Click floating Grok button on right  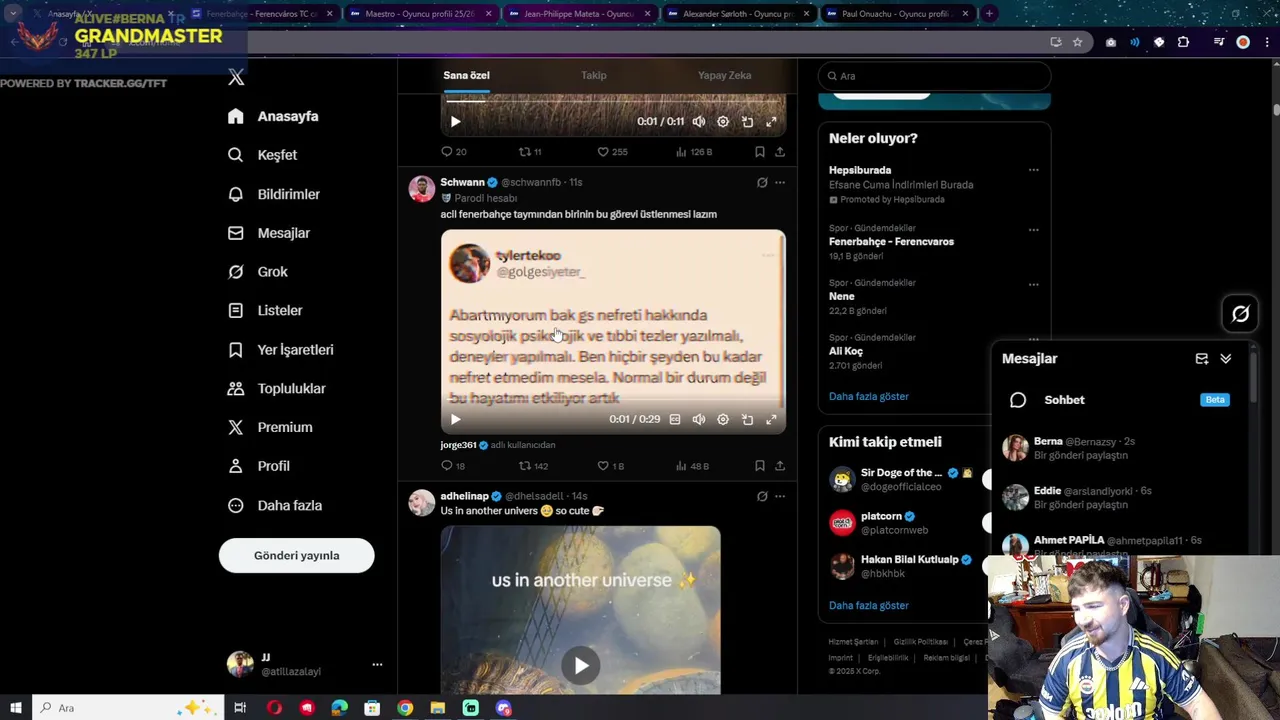pos(1240,314)
